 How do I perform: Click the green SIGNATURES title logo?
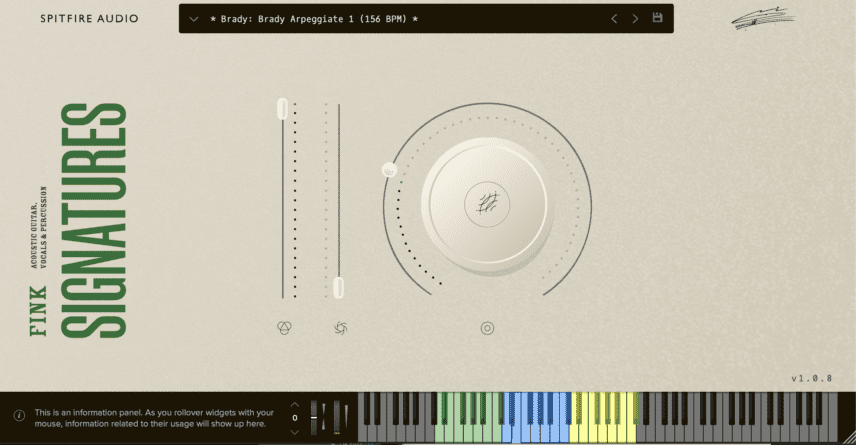click(94, 221)
